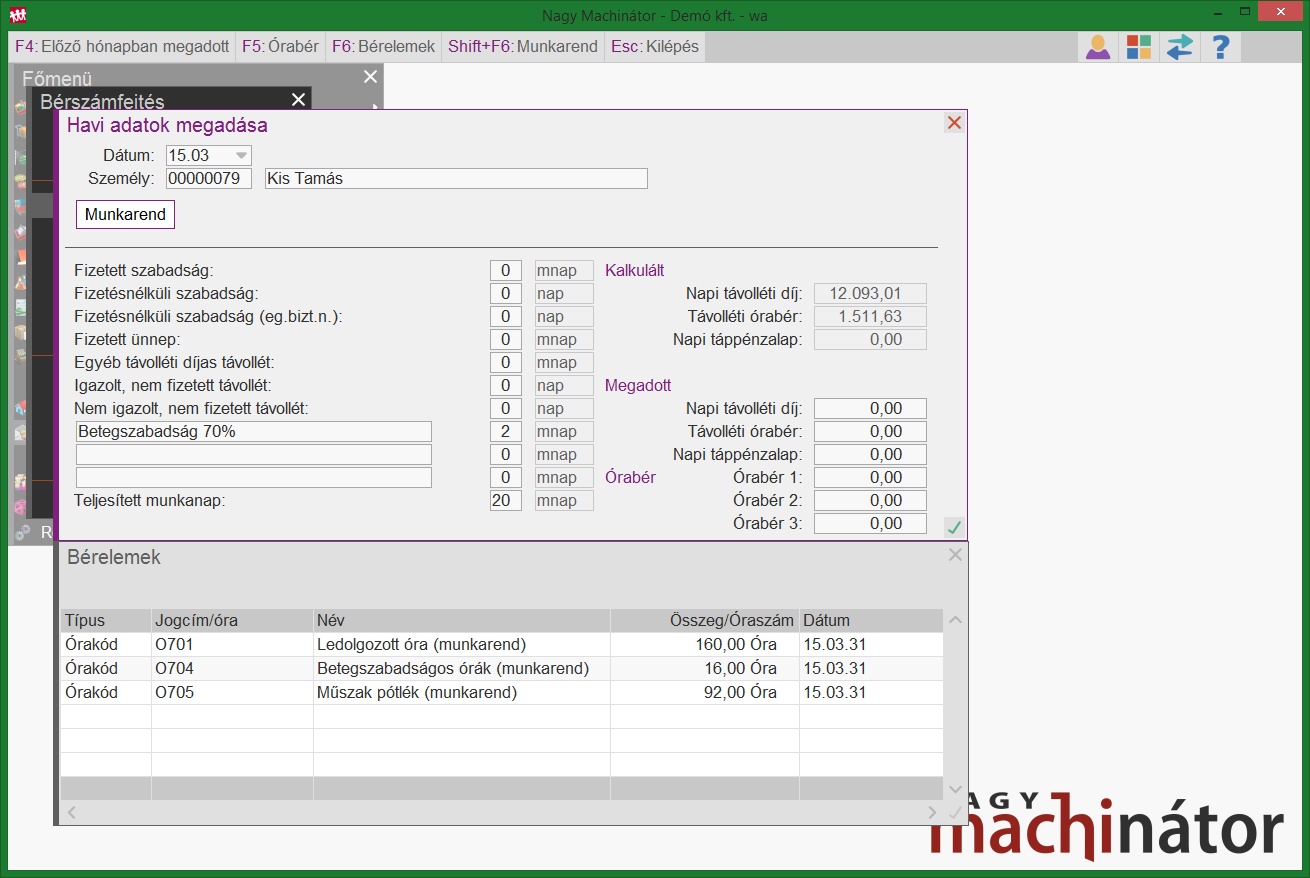
Task: Click the Bérelemek table scroll down arrow
Action: [955, 790]
